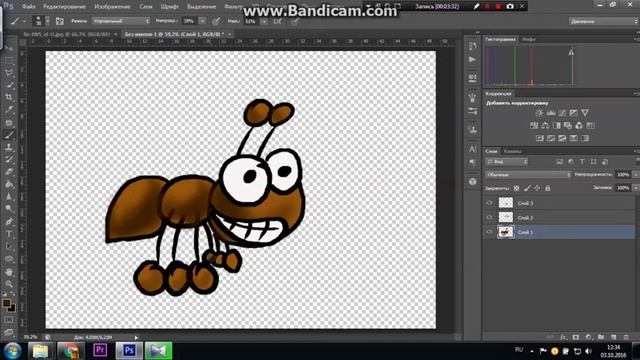Select the Blur tool
The height and width of the screenshot is (360, 640).
(x=9, y=197)
